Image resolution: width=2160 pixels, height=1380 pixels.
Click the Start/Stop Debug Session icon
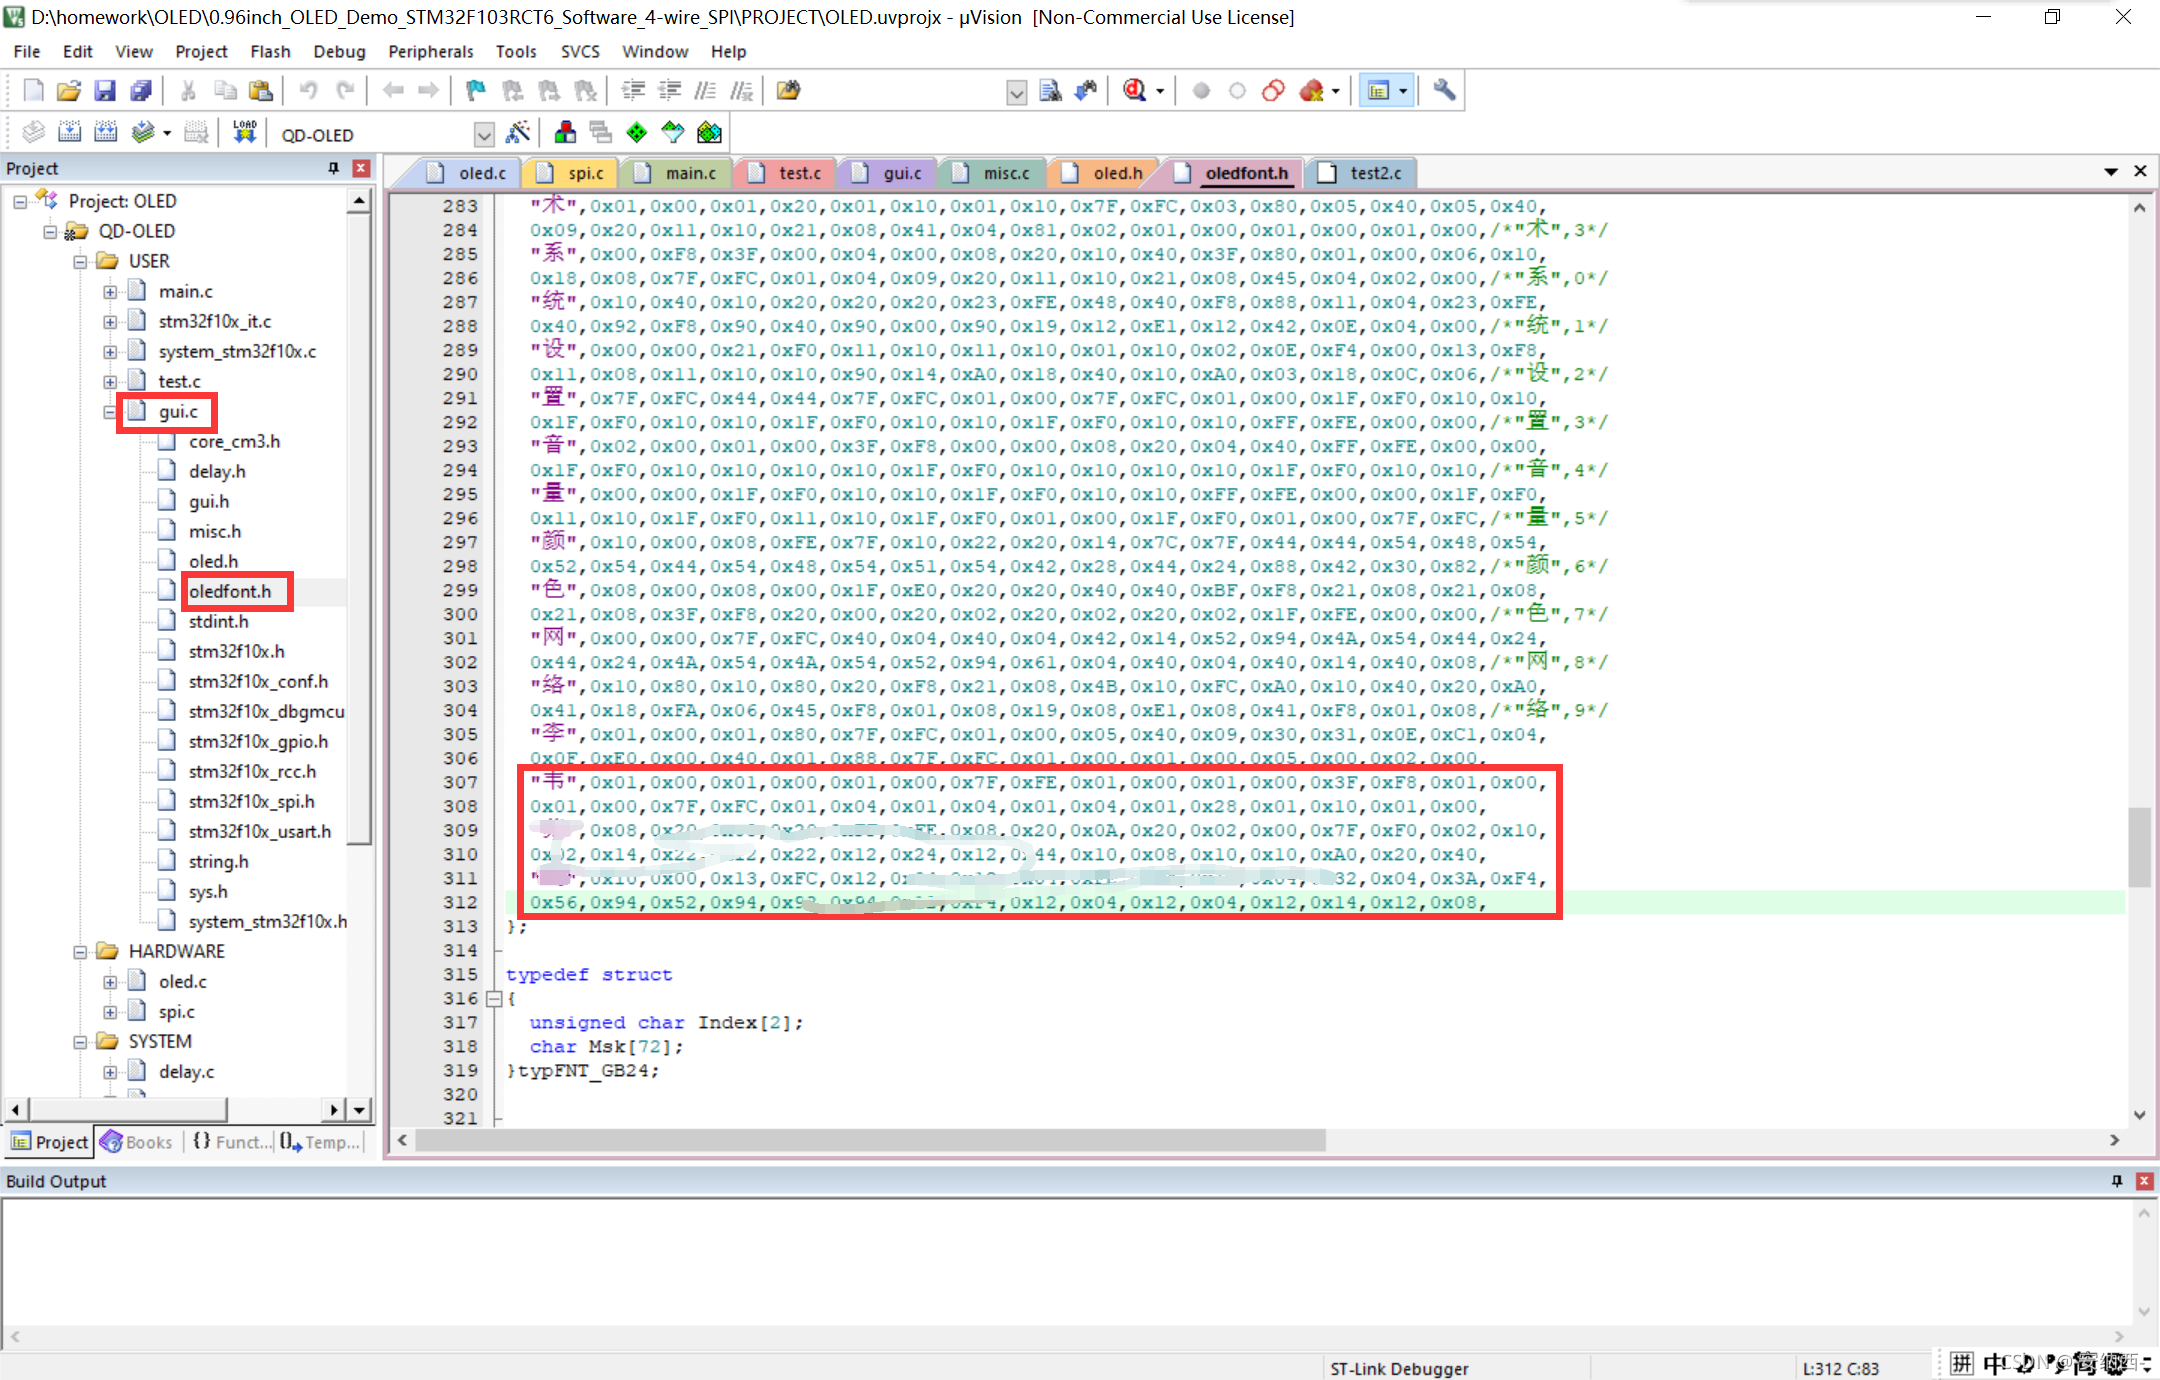[1133, 91]
